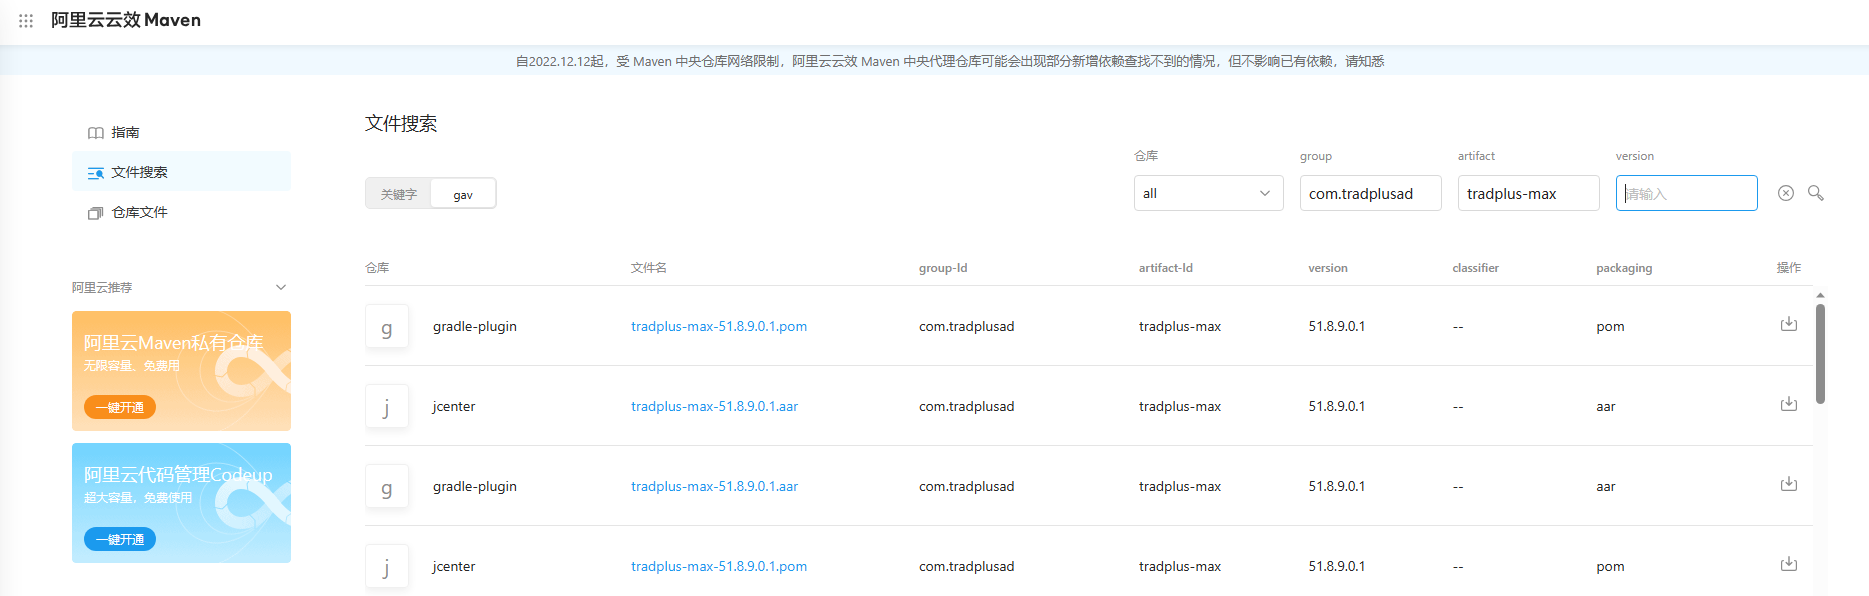1869x596 pixels.
Task: Switch search mode to gav
Action: (463, 194)
